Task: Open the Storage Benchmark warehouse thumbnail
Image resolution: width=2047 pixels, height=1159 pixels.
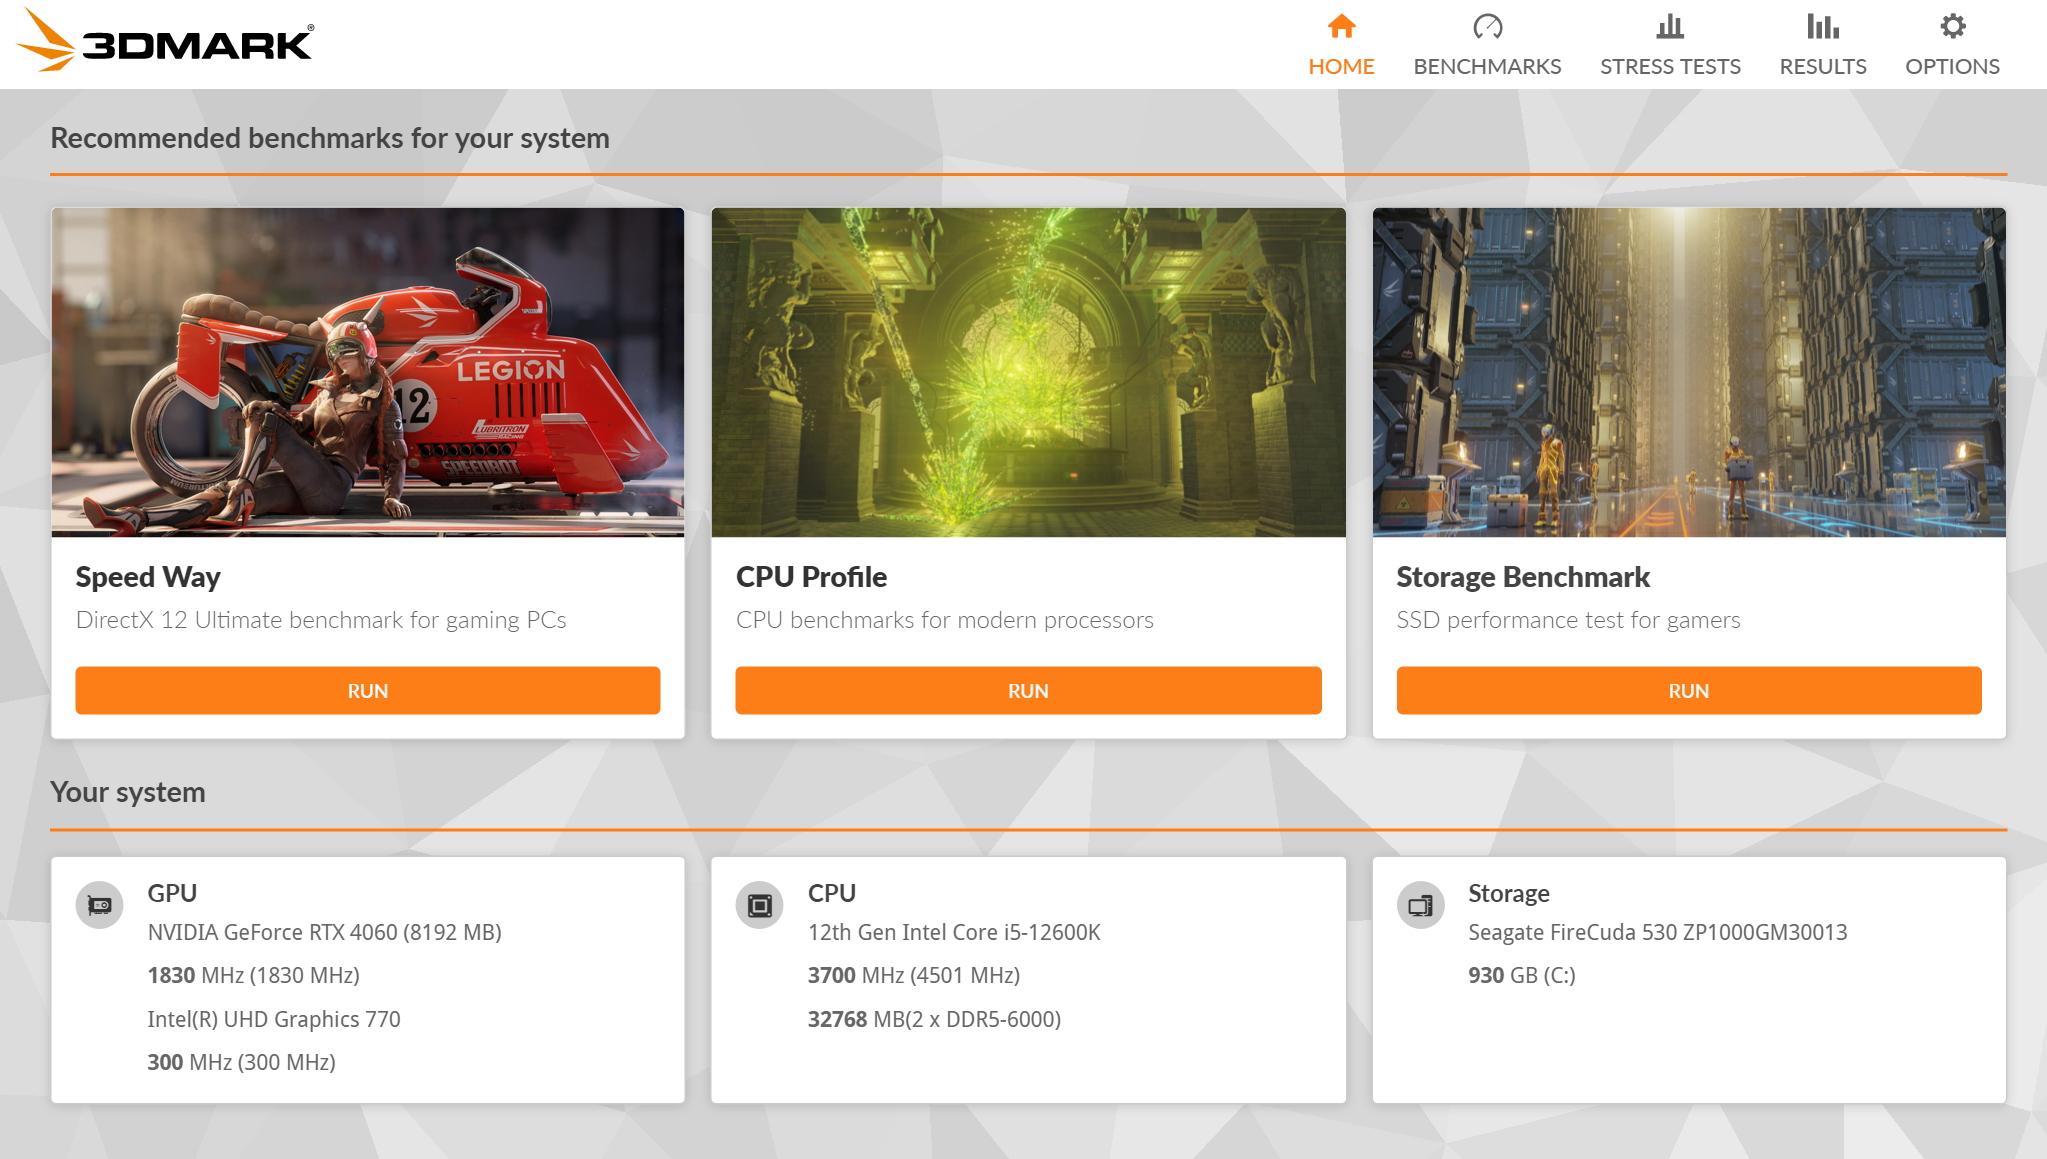Action: (1689, 372)
